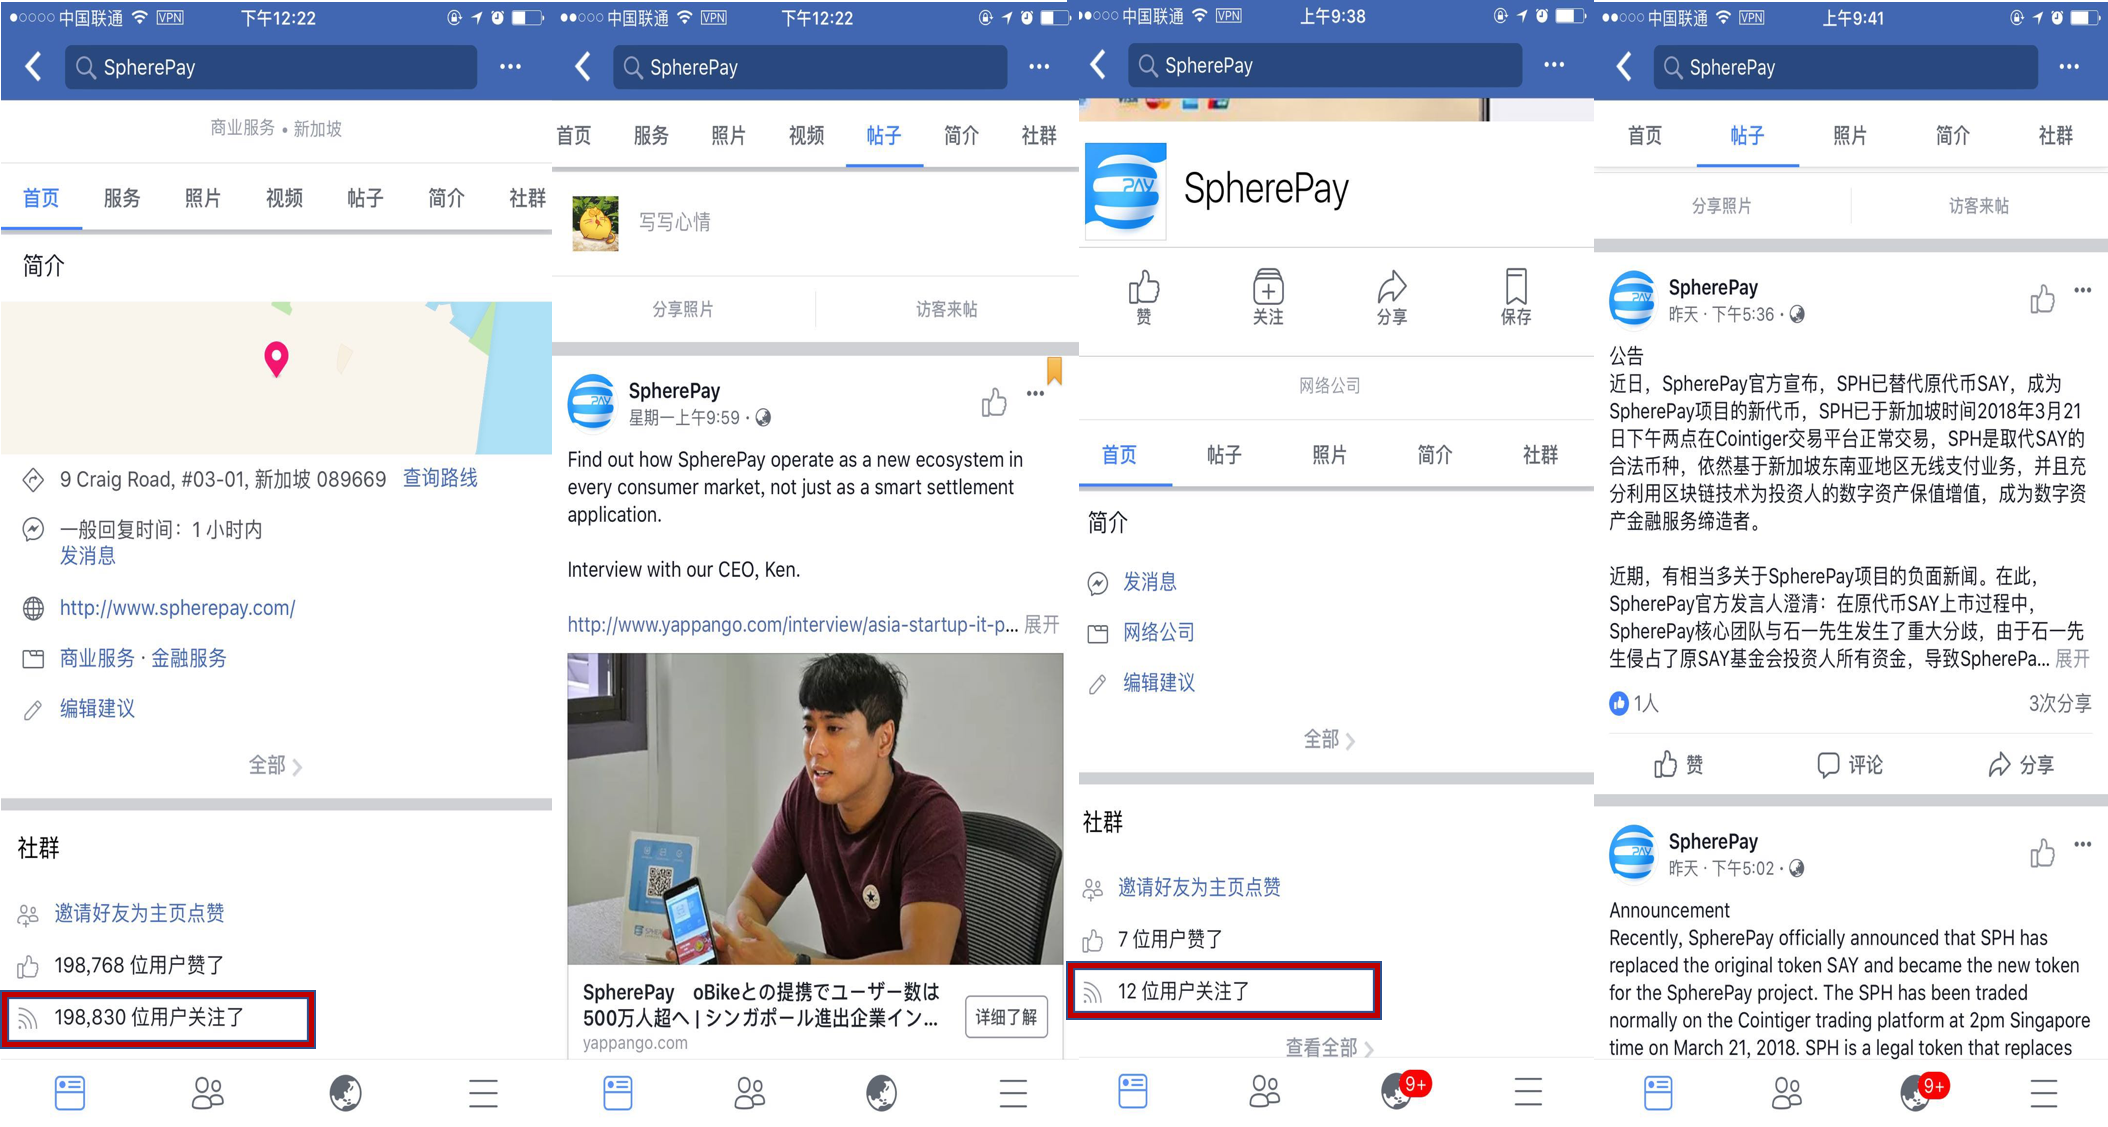This screenshot has height=1127, width=2108.
Task: Expand 展开 after the yappango interview URL
Action: tap(1042, 625)
